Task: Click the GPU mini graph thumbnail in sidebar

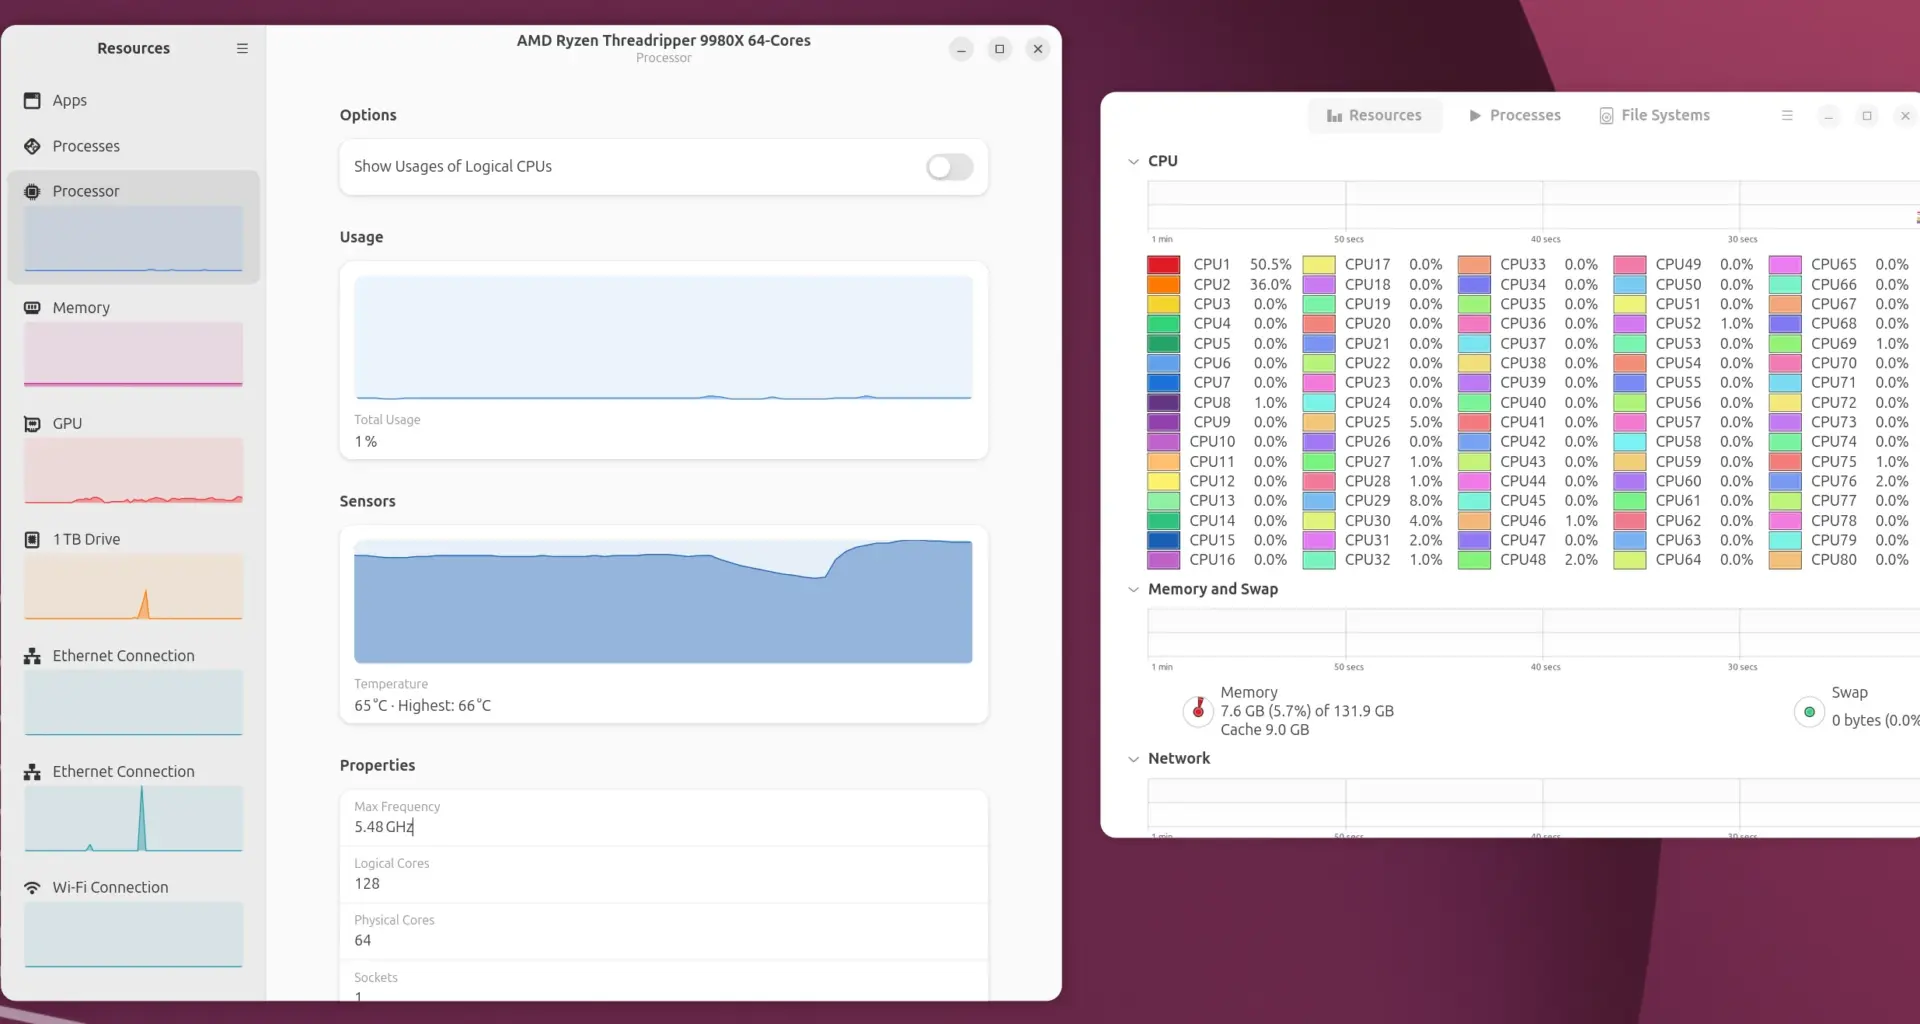Action: coord(133,470)
